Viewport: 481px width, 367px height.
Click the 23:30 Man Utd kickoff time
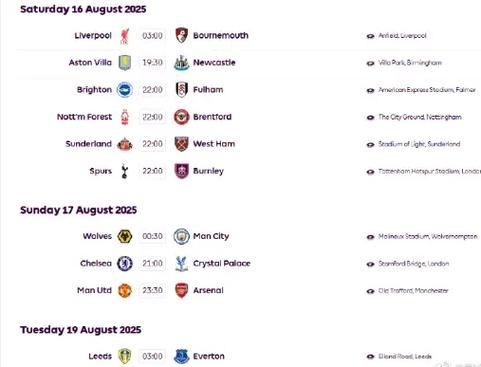pyautogui.click(x=152, y=290)
